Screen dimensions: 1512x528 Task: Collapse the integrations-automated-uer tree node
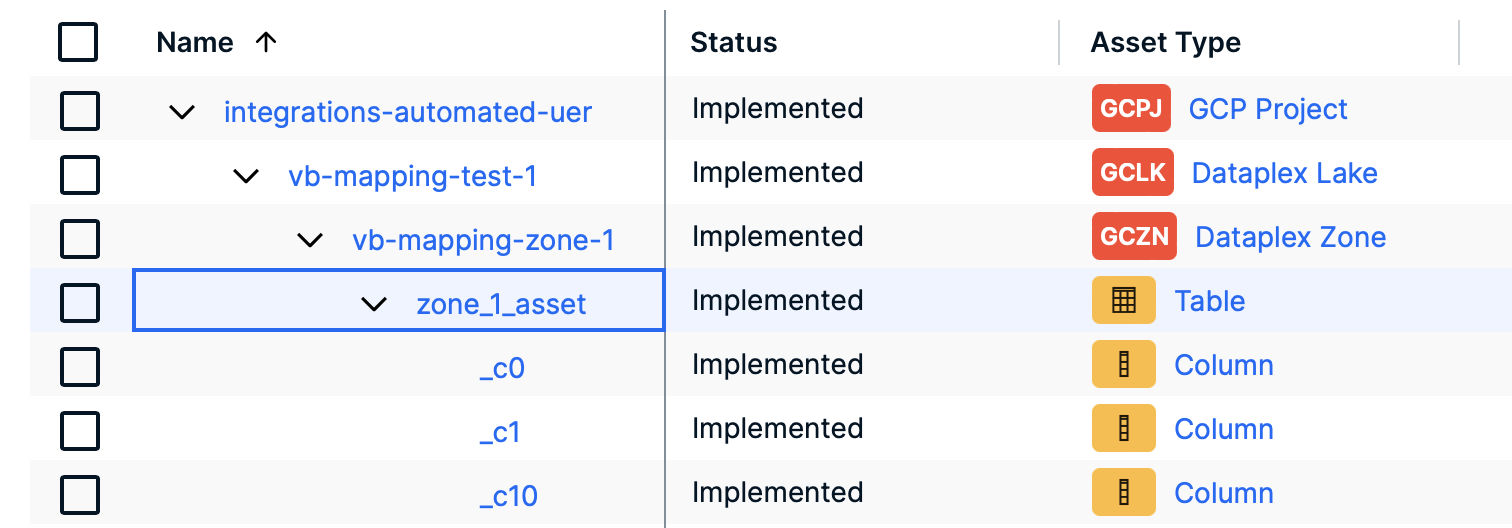coord(182,112)
